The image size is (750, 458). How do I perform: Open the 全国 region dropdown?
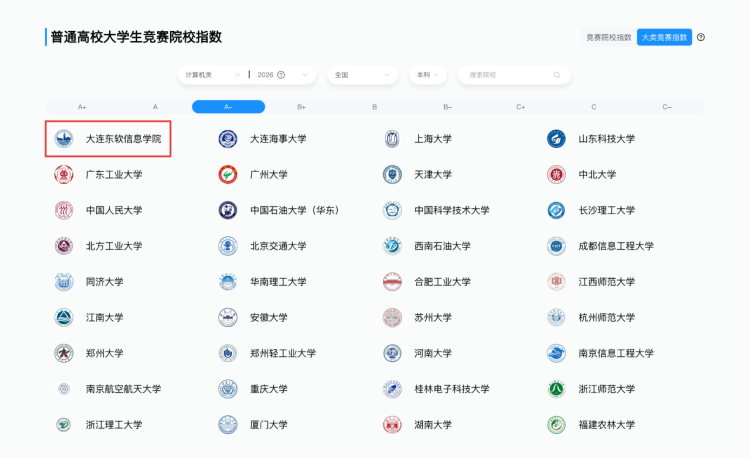click(x=363, y=75)
